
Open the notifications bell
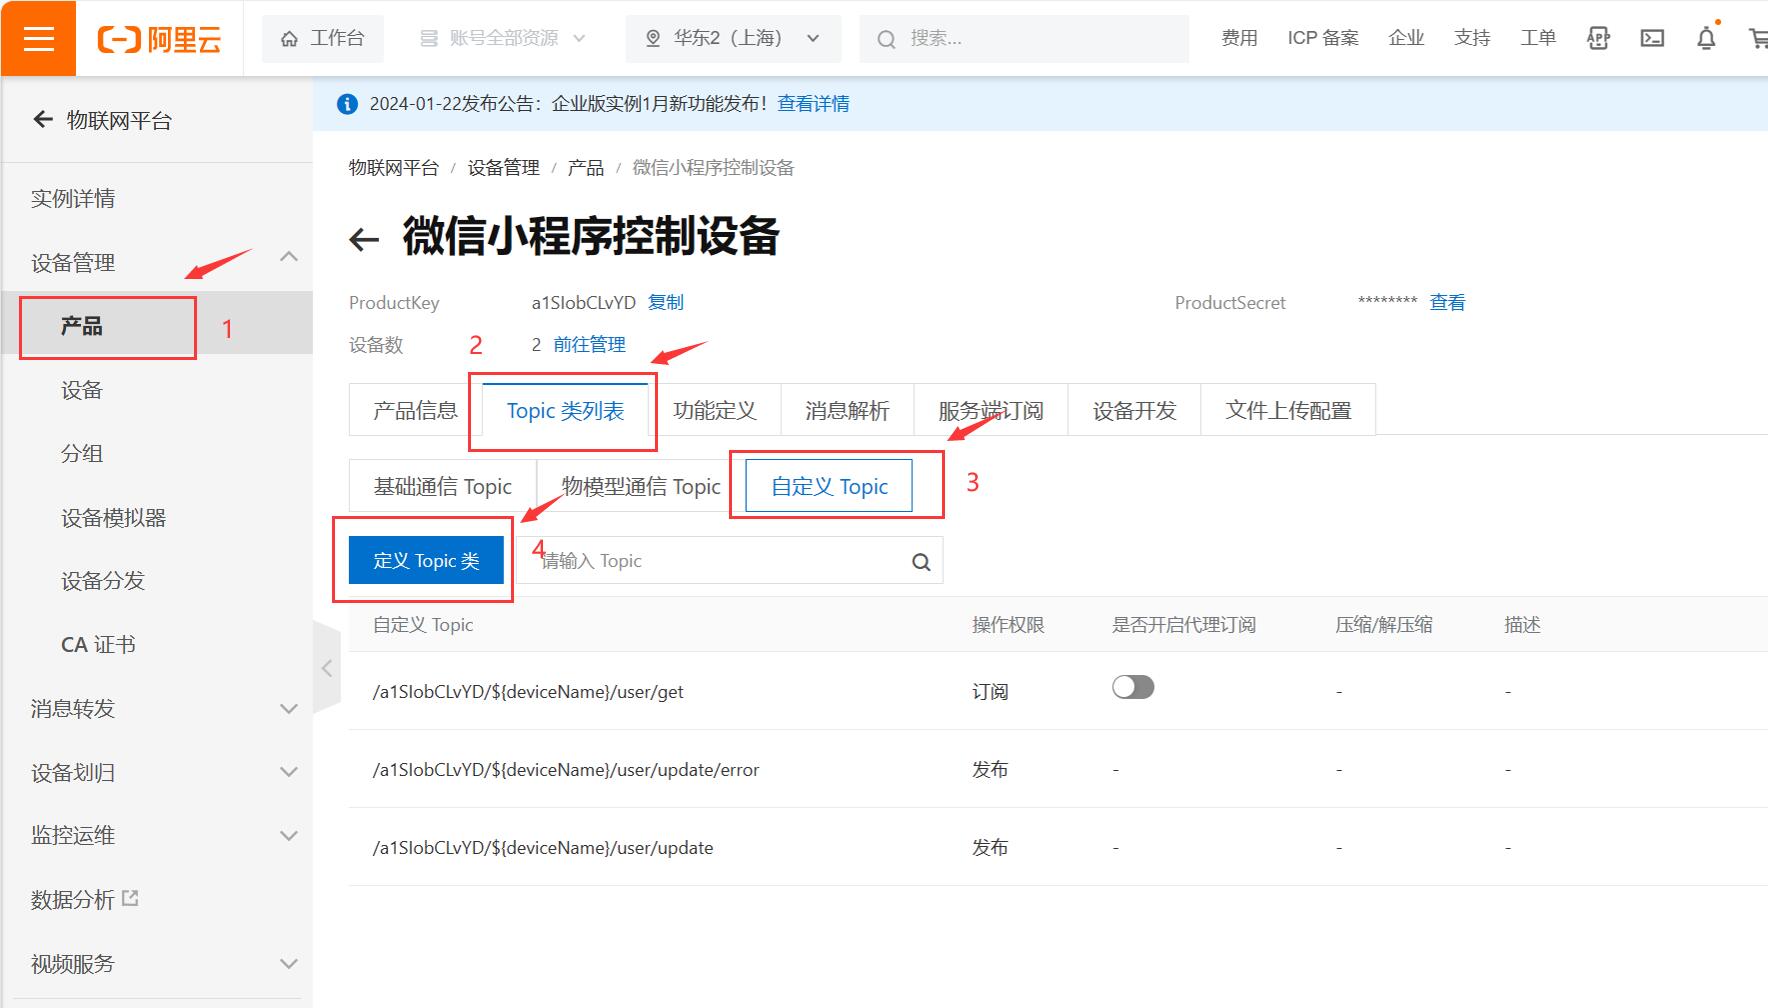pos(1706,38)
